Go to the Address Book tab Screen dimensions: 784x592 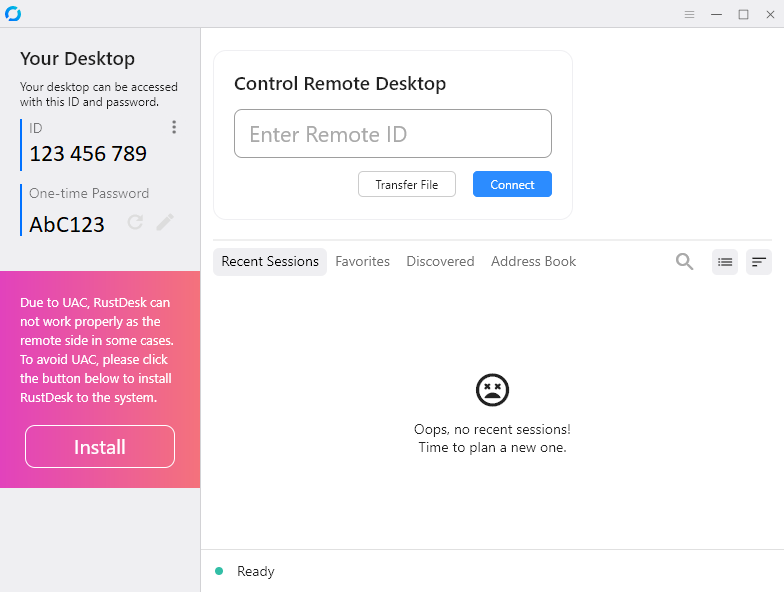(x=534, y=262)
